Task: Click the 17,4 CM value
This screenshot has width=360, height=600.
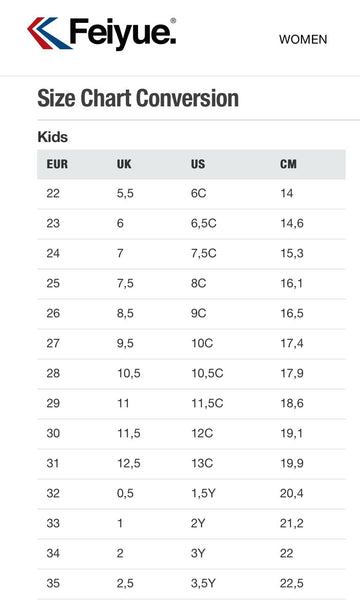Action: pyautogui.click(x=292, y=343)
